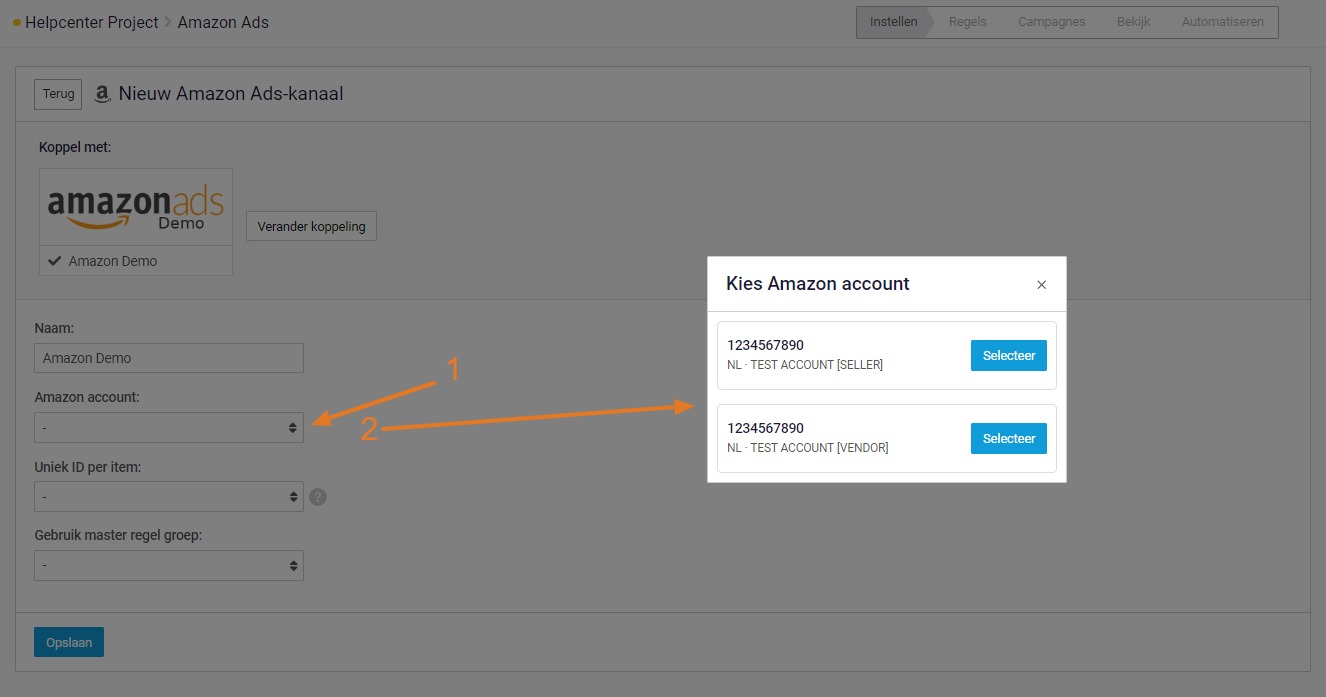Click the Amazon logo icon in header
This screenshot has height=697, width=1326.
pyautogui.click(x=101, y=94)
